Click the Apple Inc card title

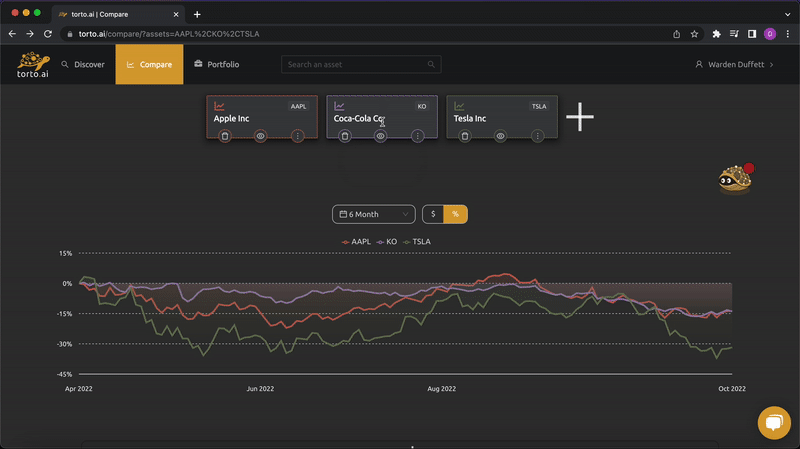click(x=232, y=118)
